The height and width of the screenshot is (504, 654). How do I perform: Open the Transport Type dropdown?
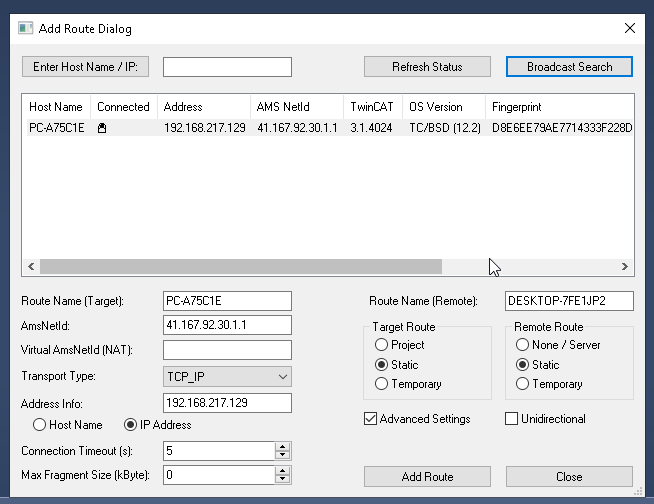pos(227,377)
